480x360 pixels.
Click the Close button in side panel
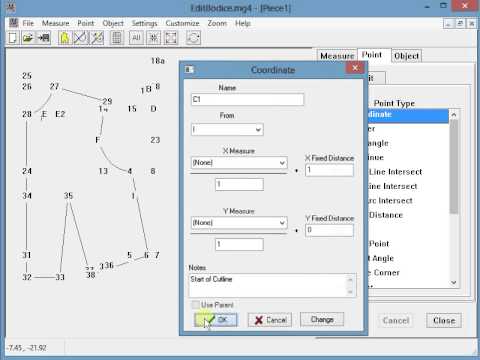click(444, 321)
